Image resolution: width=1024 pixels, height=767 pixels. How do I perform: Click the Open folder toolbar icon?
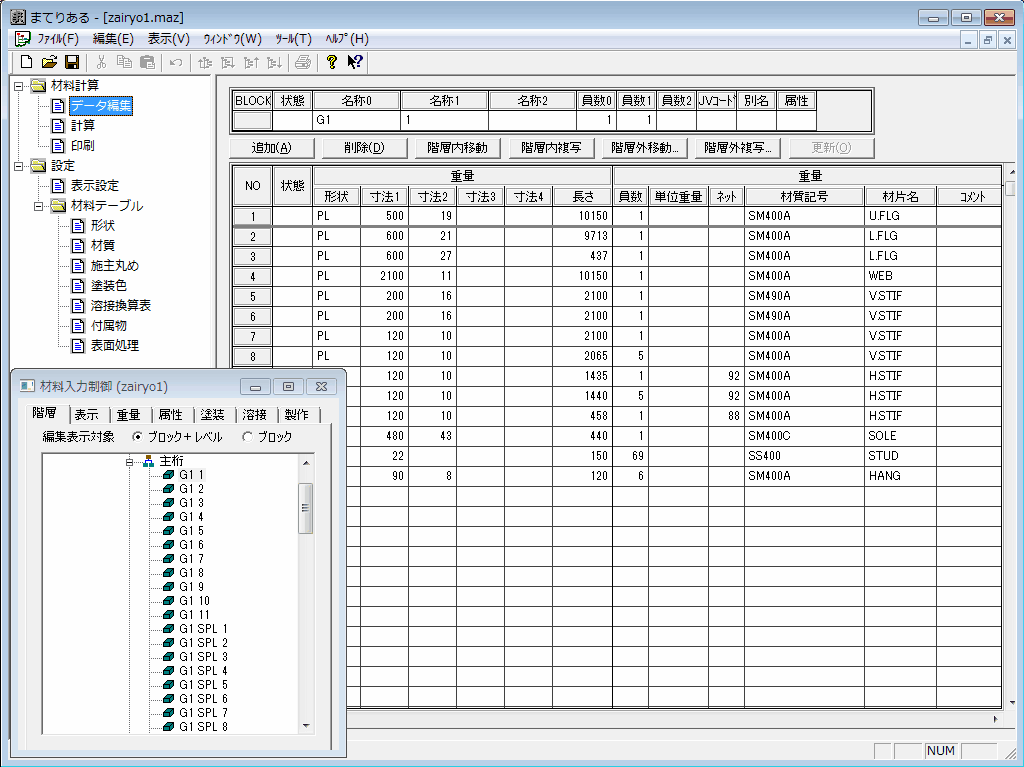coord(49,62)
